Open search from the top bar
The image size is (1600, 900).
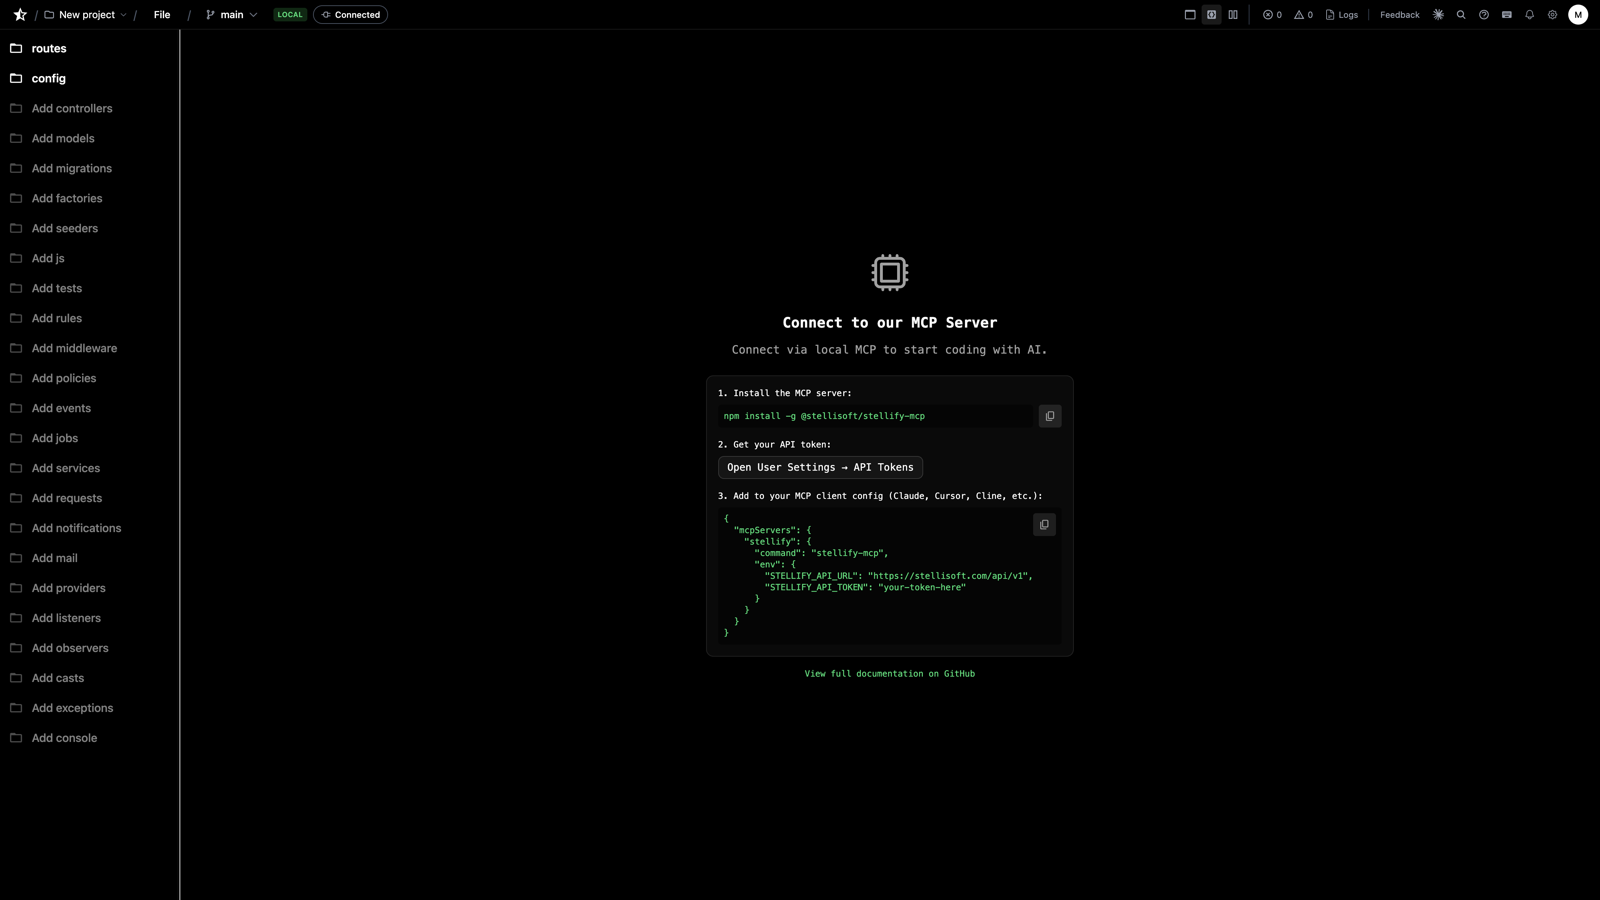1461,15
